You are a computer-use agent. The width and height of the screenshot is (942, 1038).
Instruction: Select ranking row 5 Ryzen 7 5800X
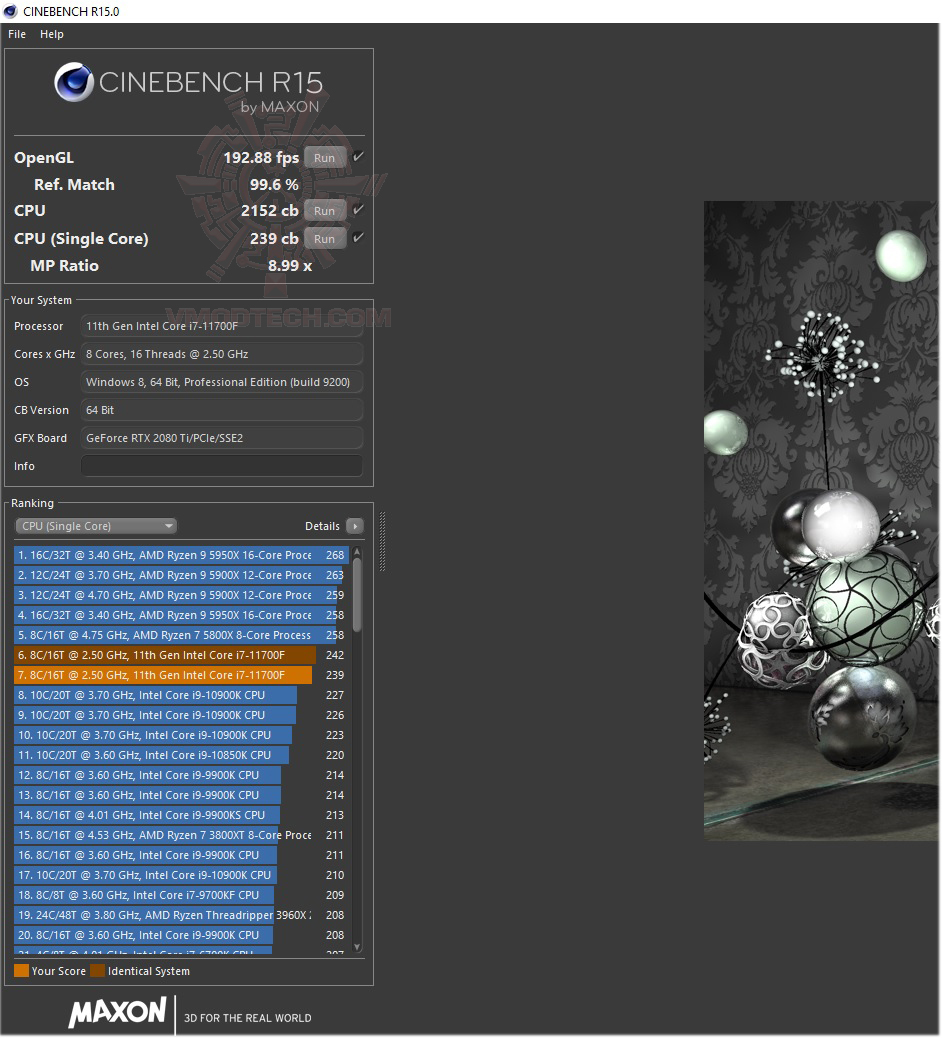click(181, 635)
